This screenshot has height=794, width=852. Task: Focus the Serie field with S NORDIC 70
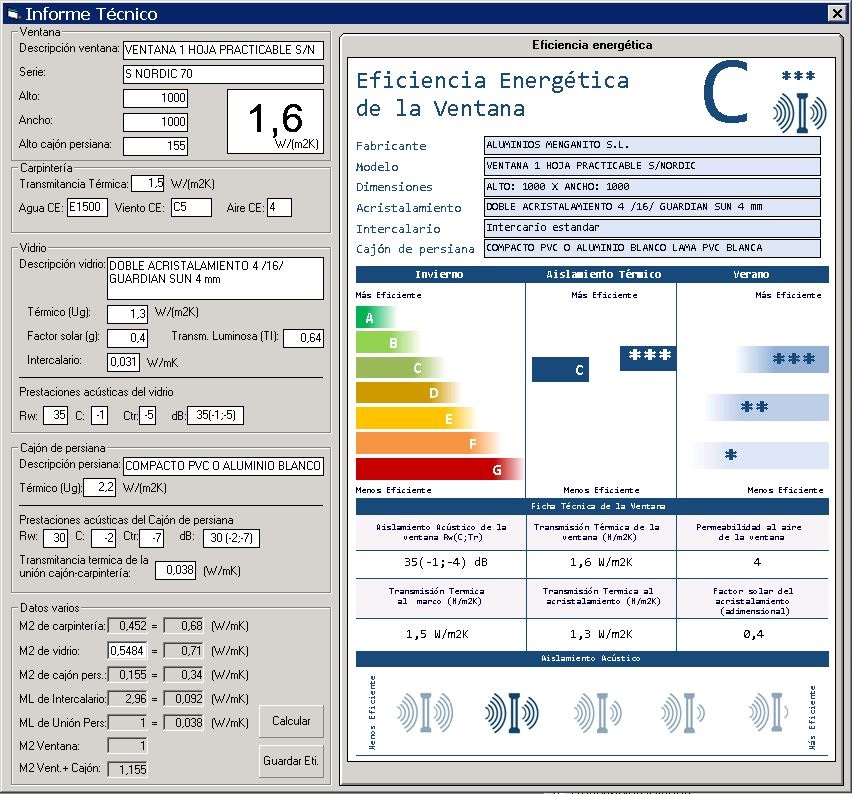223,75
